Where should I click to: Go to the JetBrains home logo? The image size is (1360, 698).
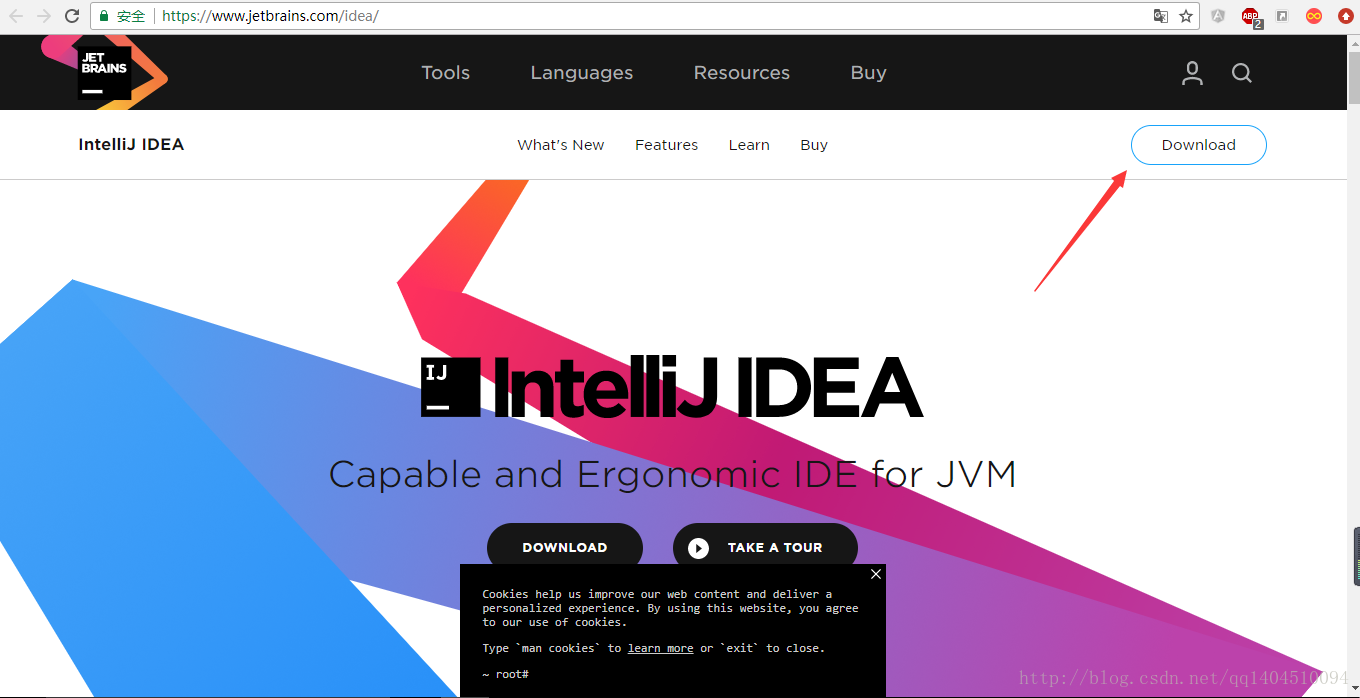click(x=104, y=72)
